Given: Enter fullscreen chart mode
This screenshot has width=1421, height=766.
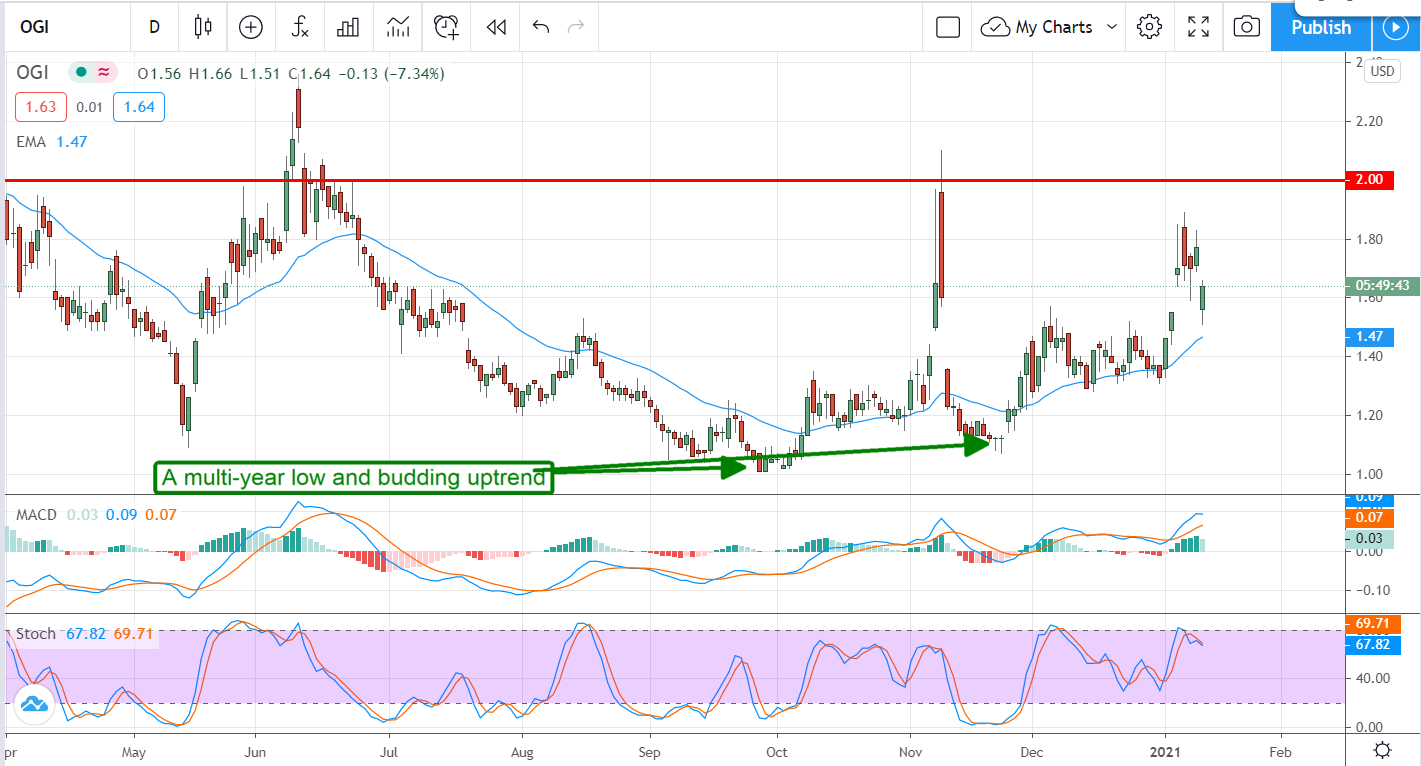Looking at the screenshot, I should (1198, 27).
